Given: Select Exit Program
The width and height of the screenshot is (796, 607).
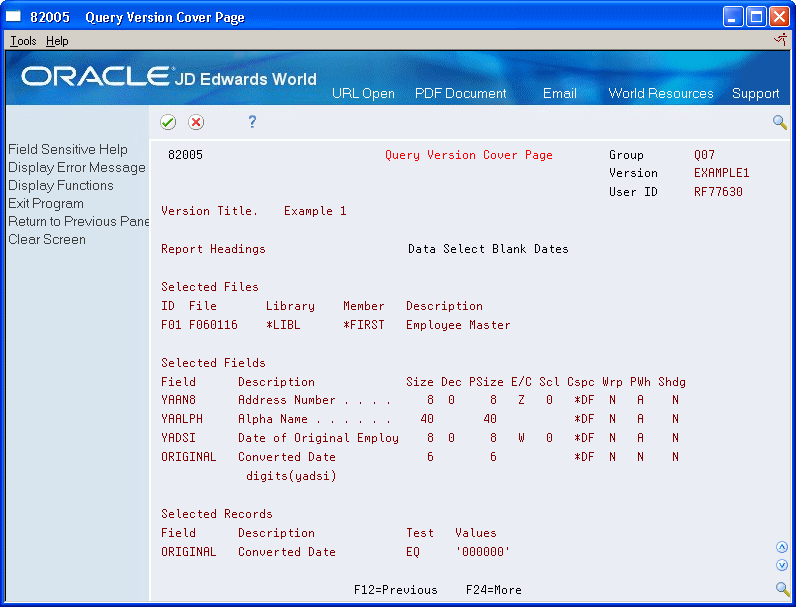Looking at the screenshot, I should [x=46, y=204].
